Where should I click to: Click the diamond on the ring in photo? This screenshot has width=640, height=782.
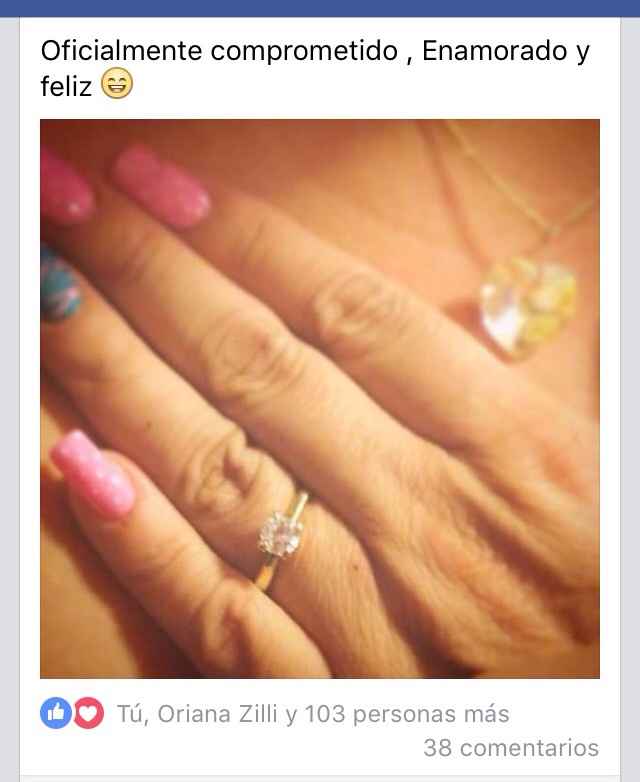(280, 535)
